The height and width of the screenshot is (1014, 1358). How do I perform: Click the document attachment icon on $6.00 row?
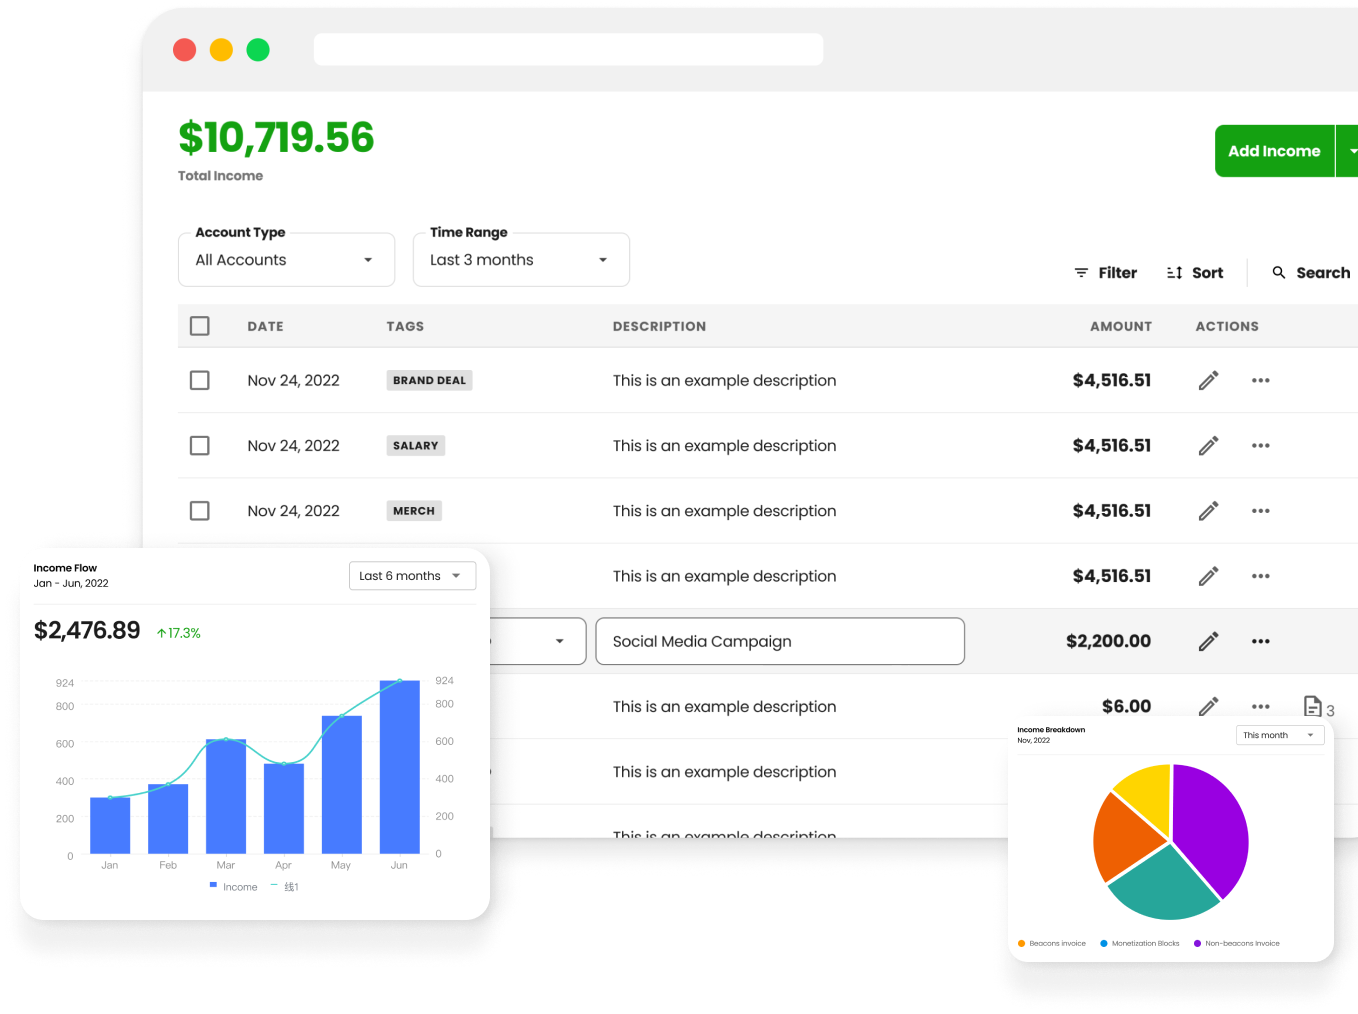tap(1313, 707)
